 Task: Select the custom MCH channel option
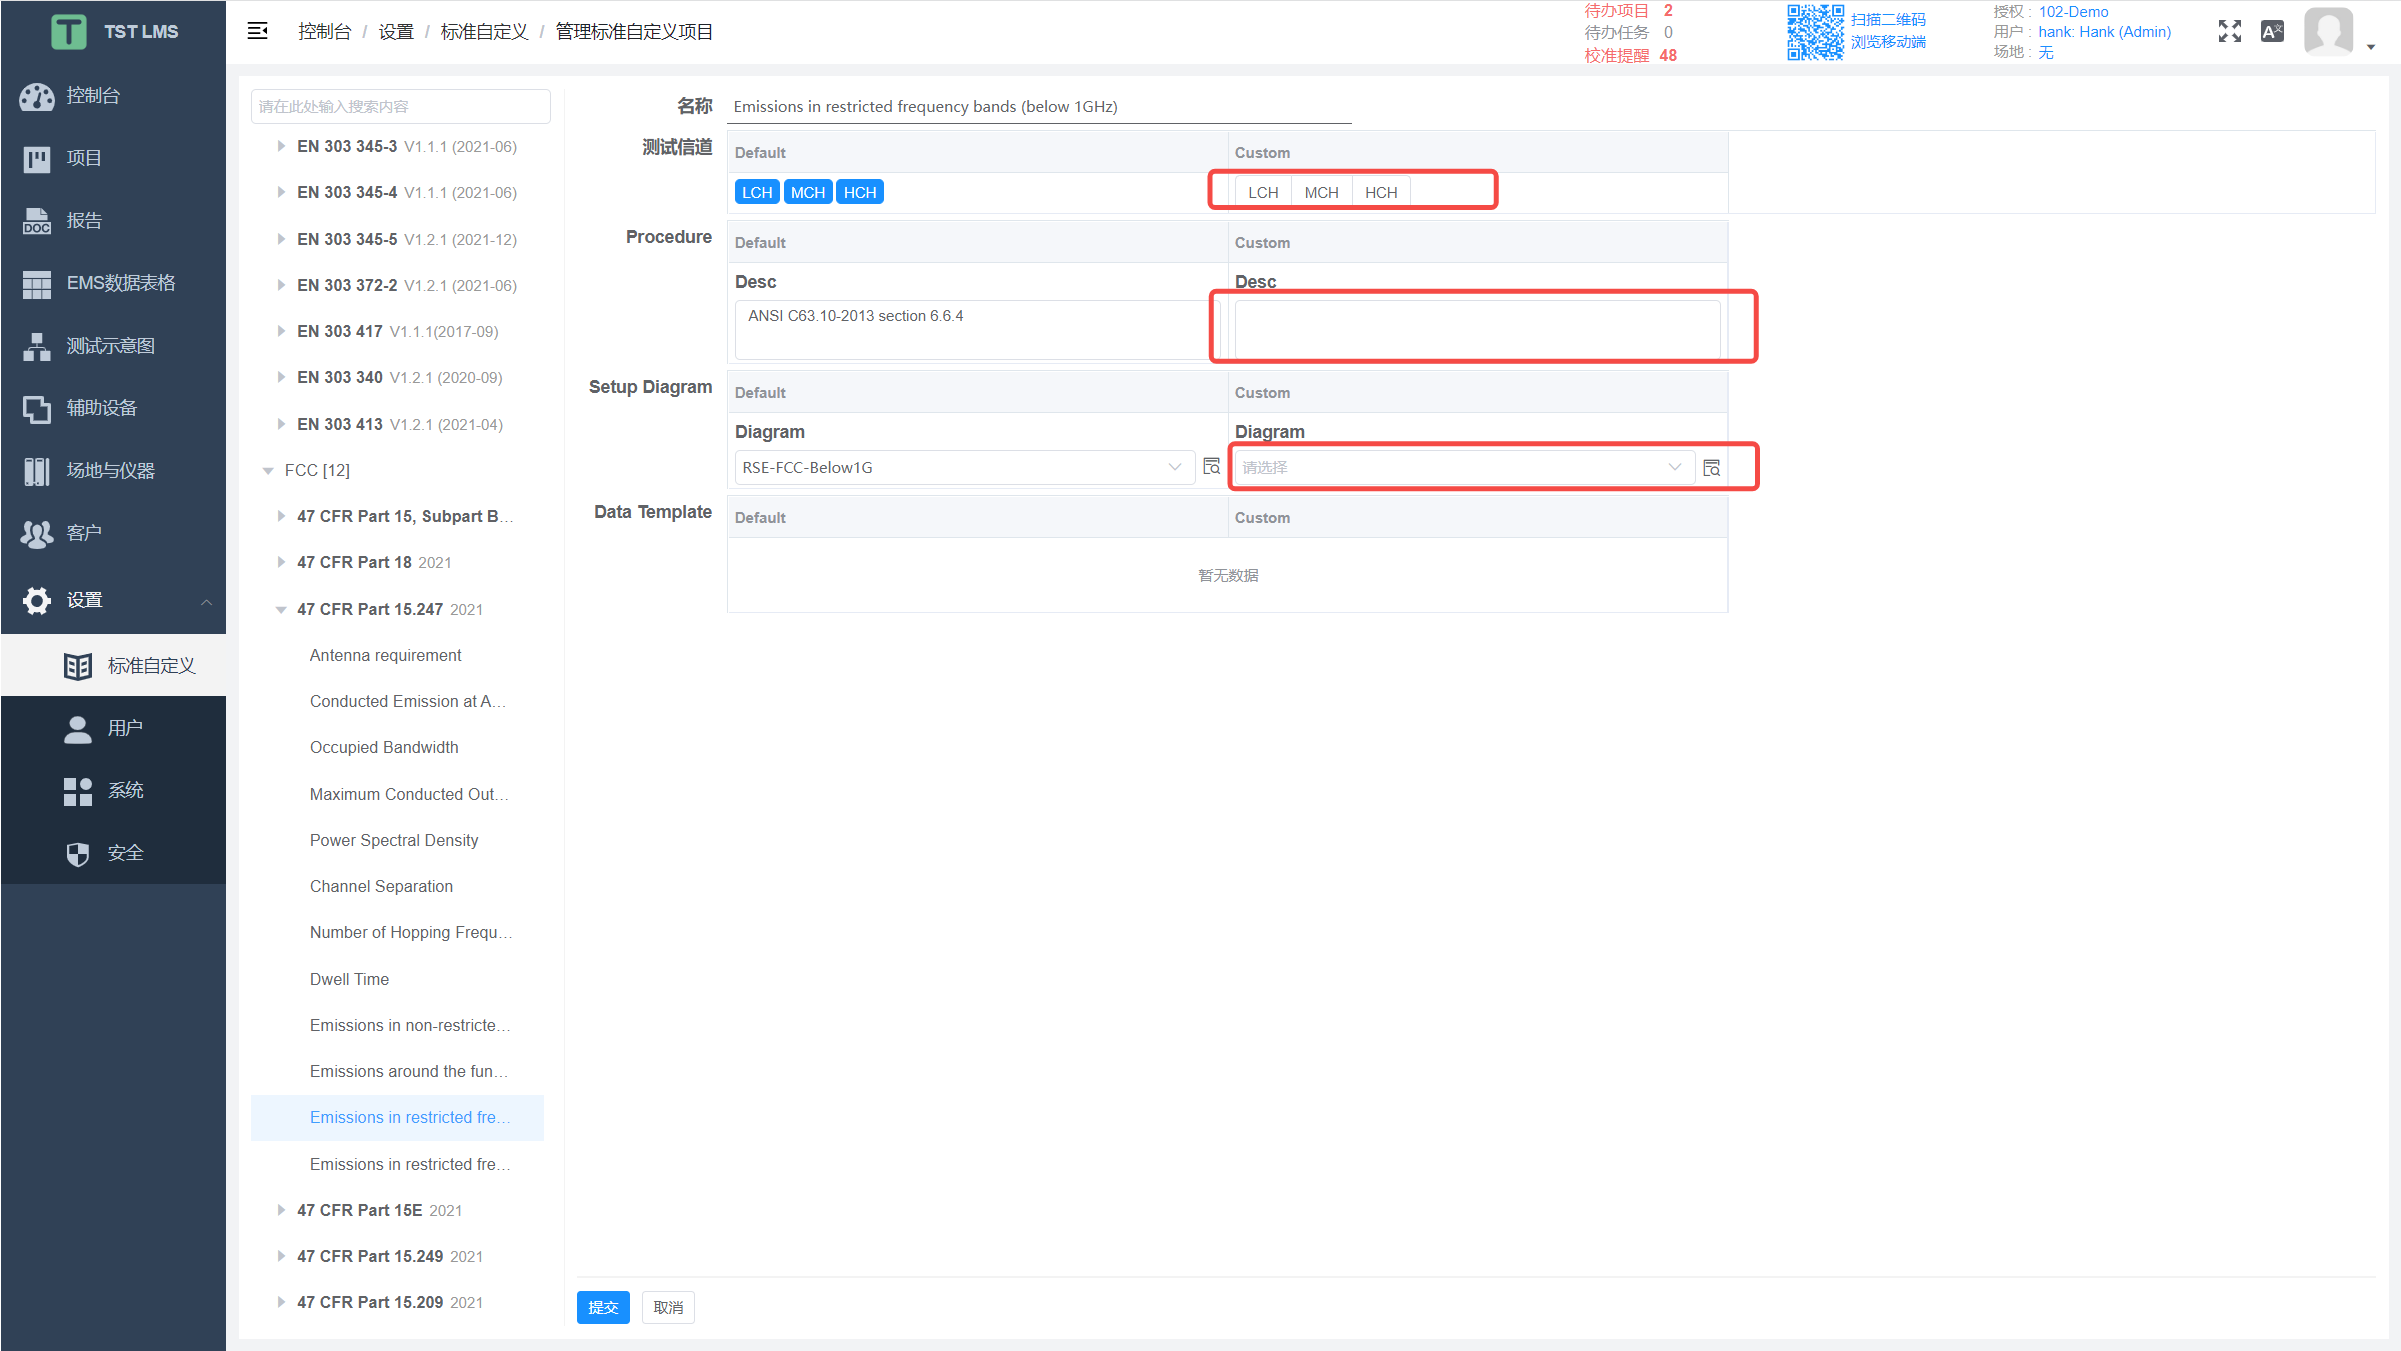pyautogui.click(x=1321, y=192)
